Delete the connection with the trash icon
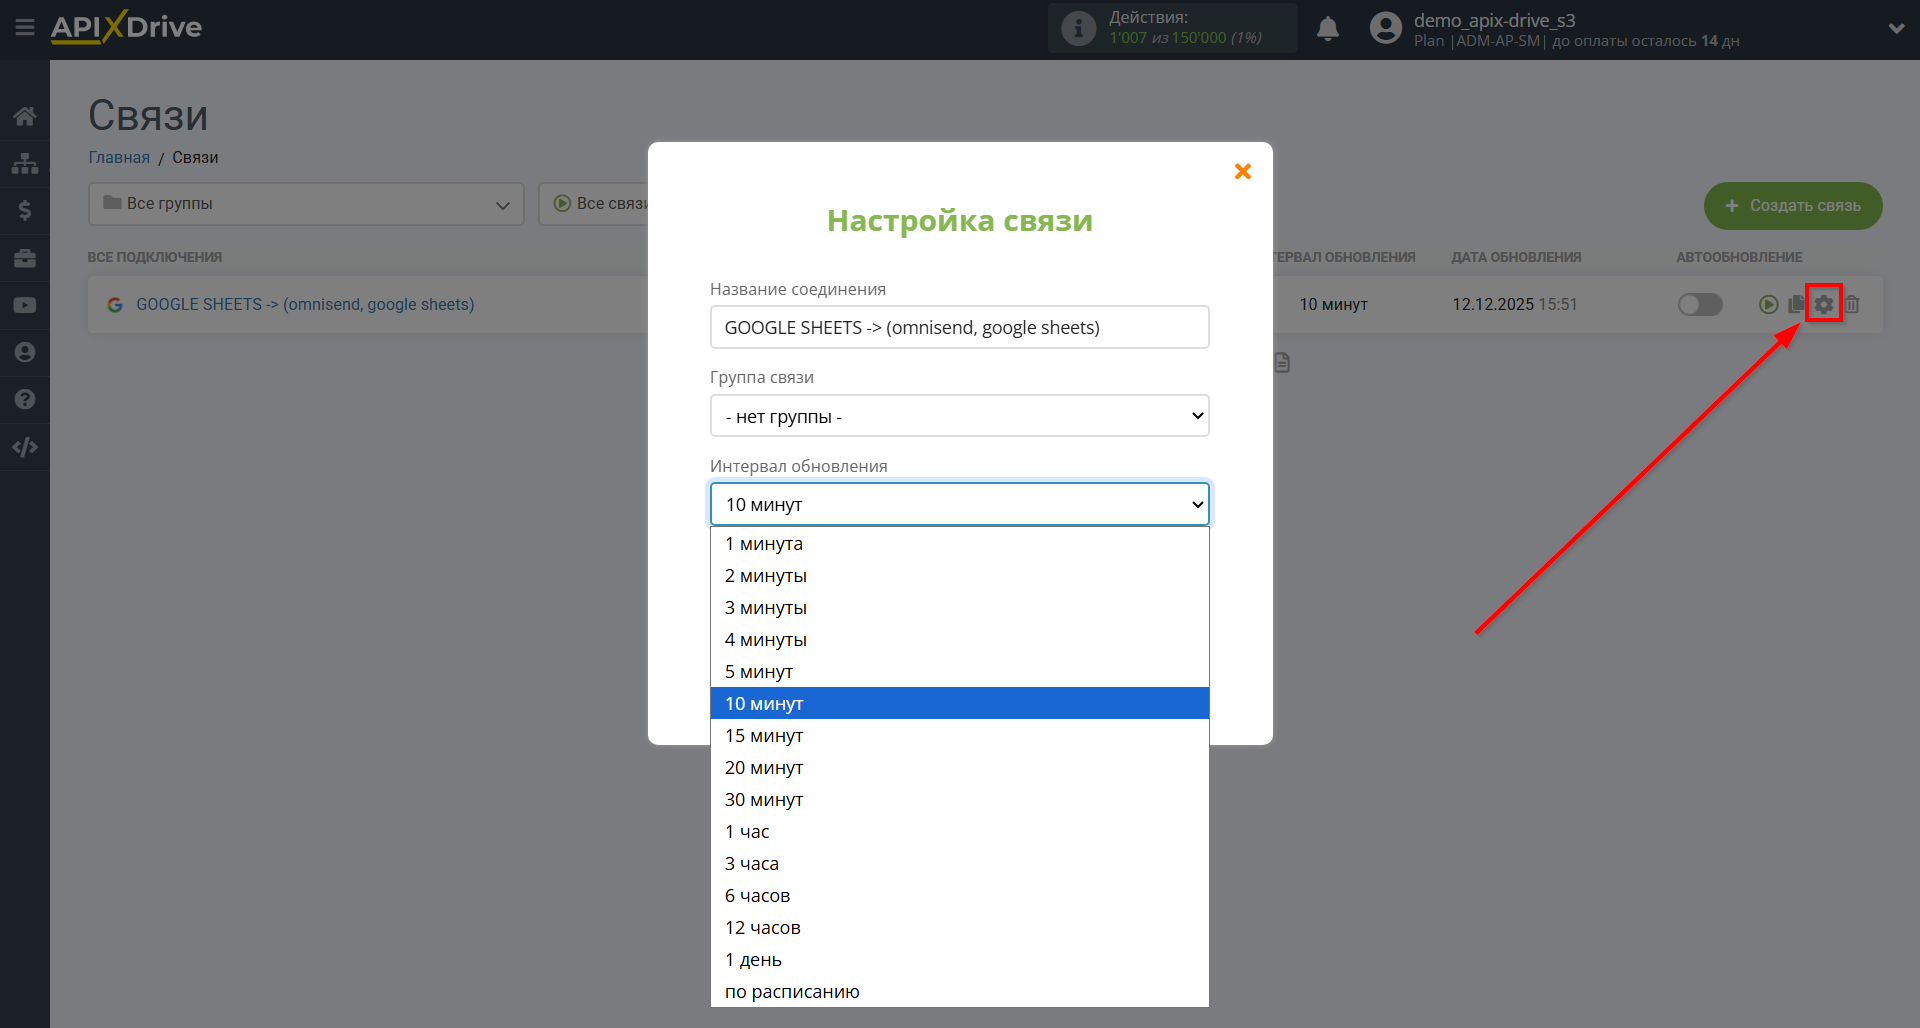1920x1028 pixels. (x=1853, y=304)
